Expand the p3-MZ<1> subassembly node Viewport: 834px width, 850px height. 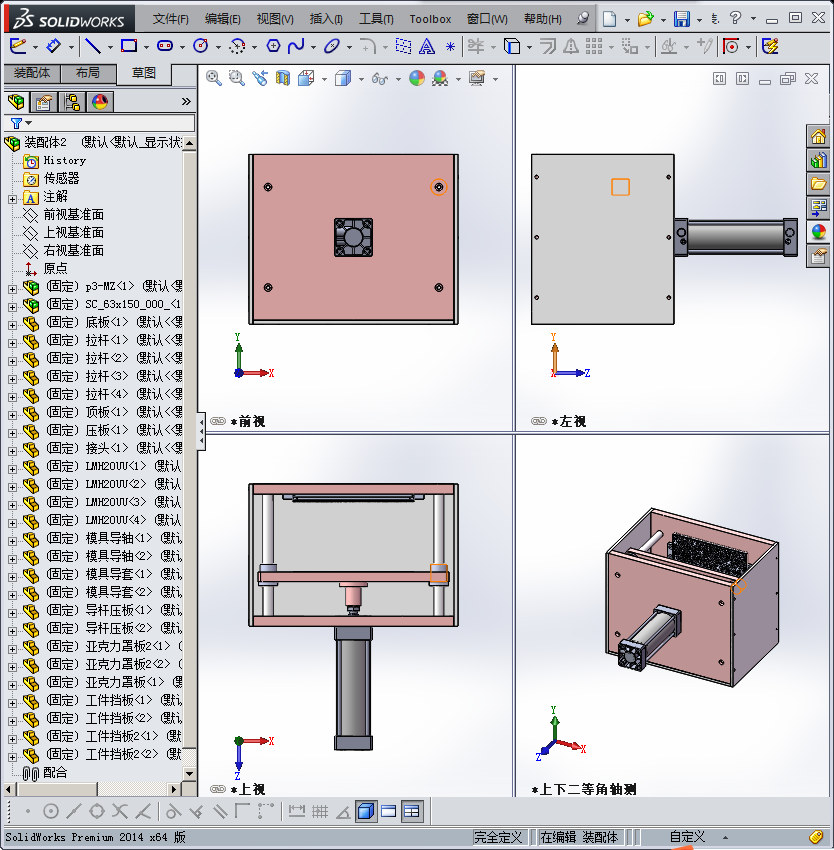tap(12, 289)
